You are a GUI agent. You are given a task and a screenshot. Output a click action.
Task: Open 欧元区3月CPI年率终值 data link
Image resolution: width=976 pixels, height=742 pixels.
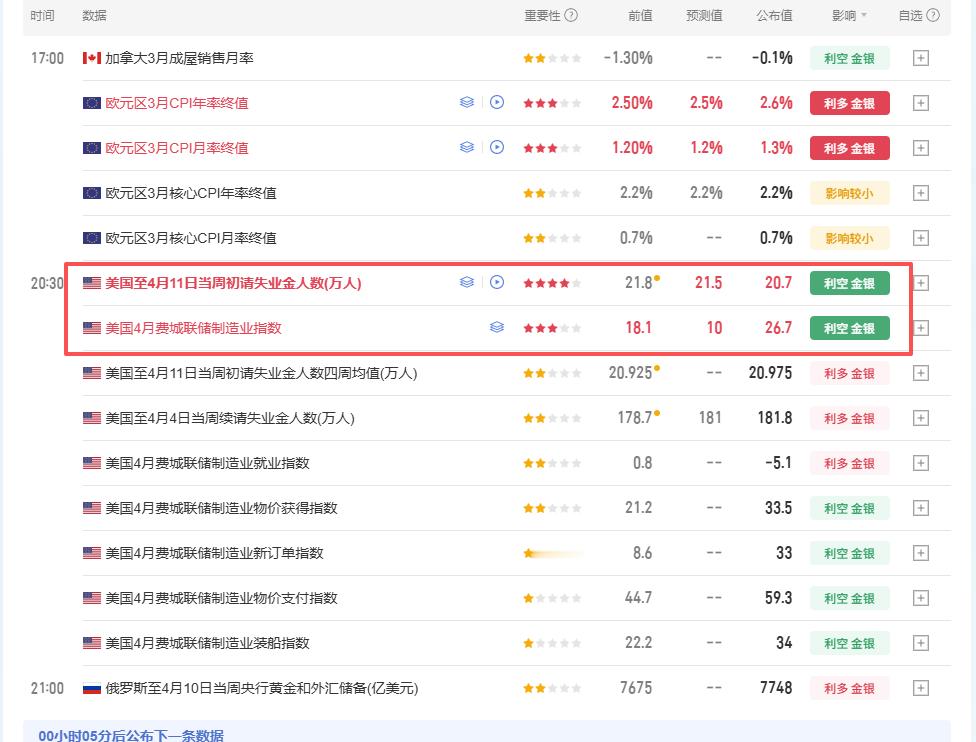(177, 103)
